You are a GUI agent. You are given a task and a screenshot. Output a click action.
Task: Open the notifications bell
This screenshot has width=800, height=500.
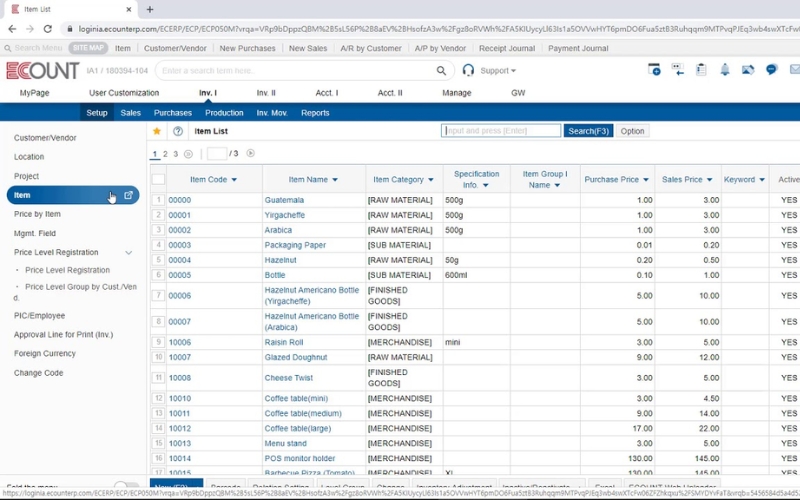[x=724, y=70]
